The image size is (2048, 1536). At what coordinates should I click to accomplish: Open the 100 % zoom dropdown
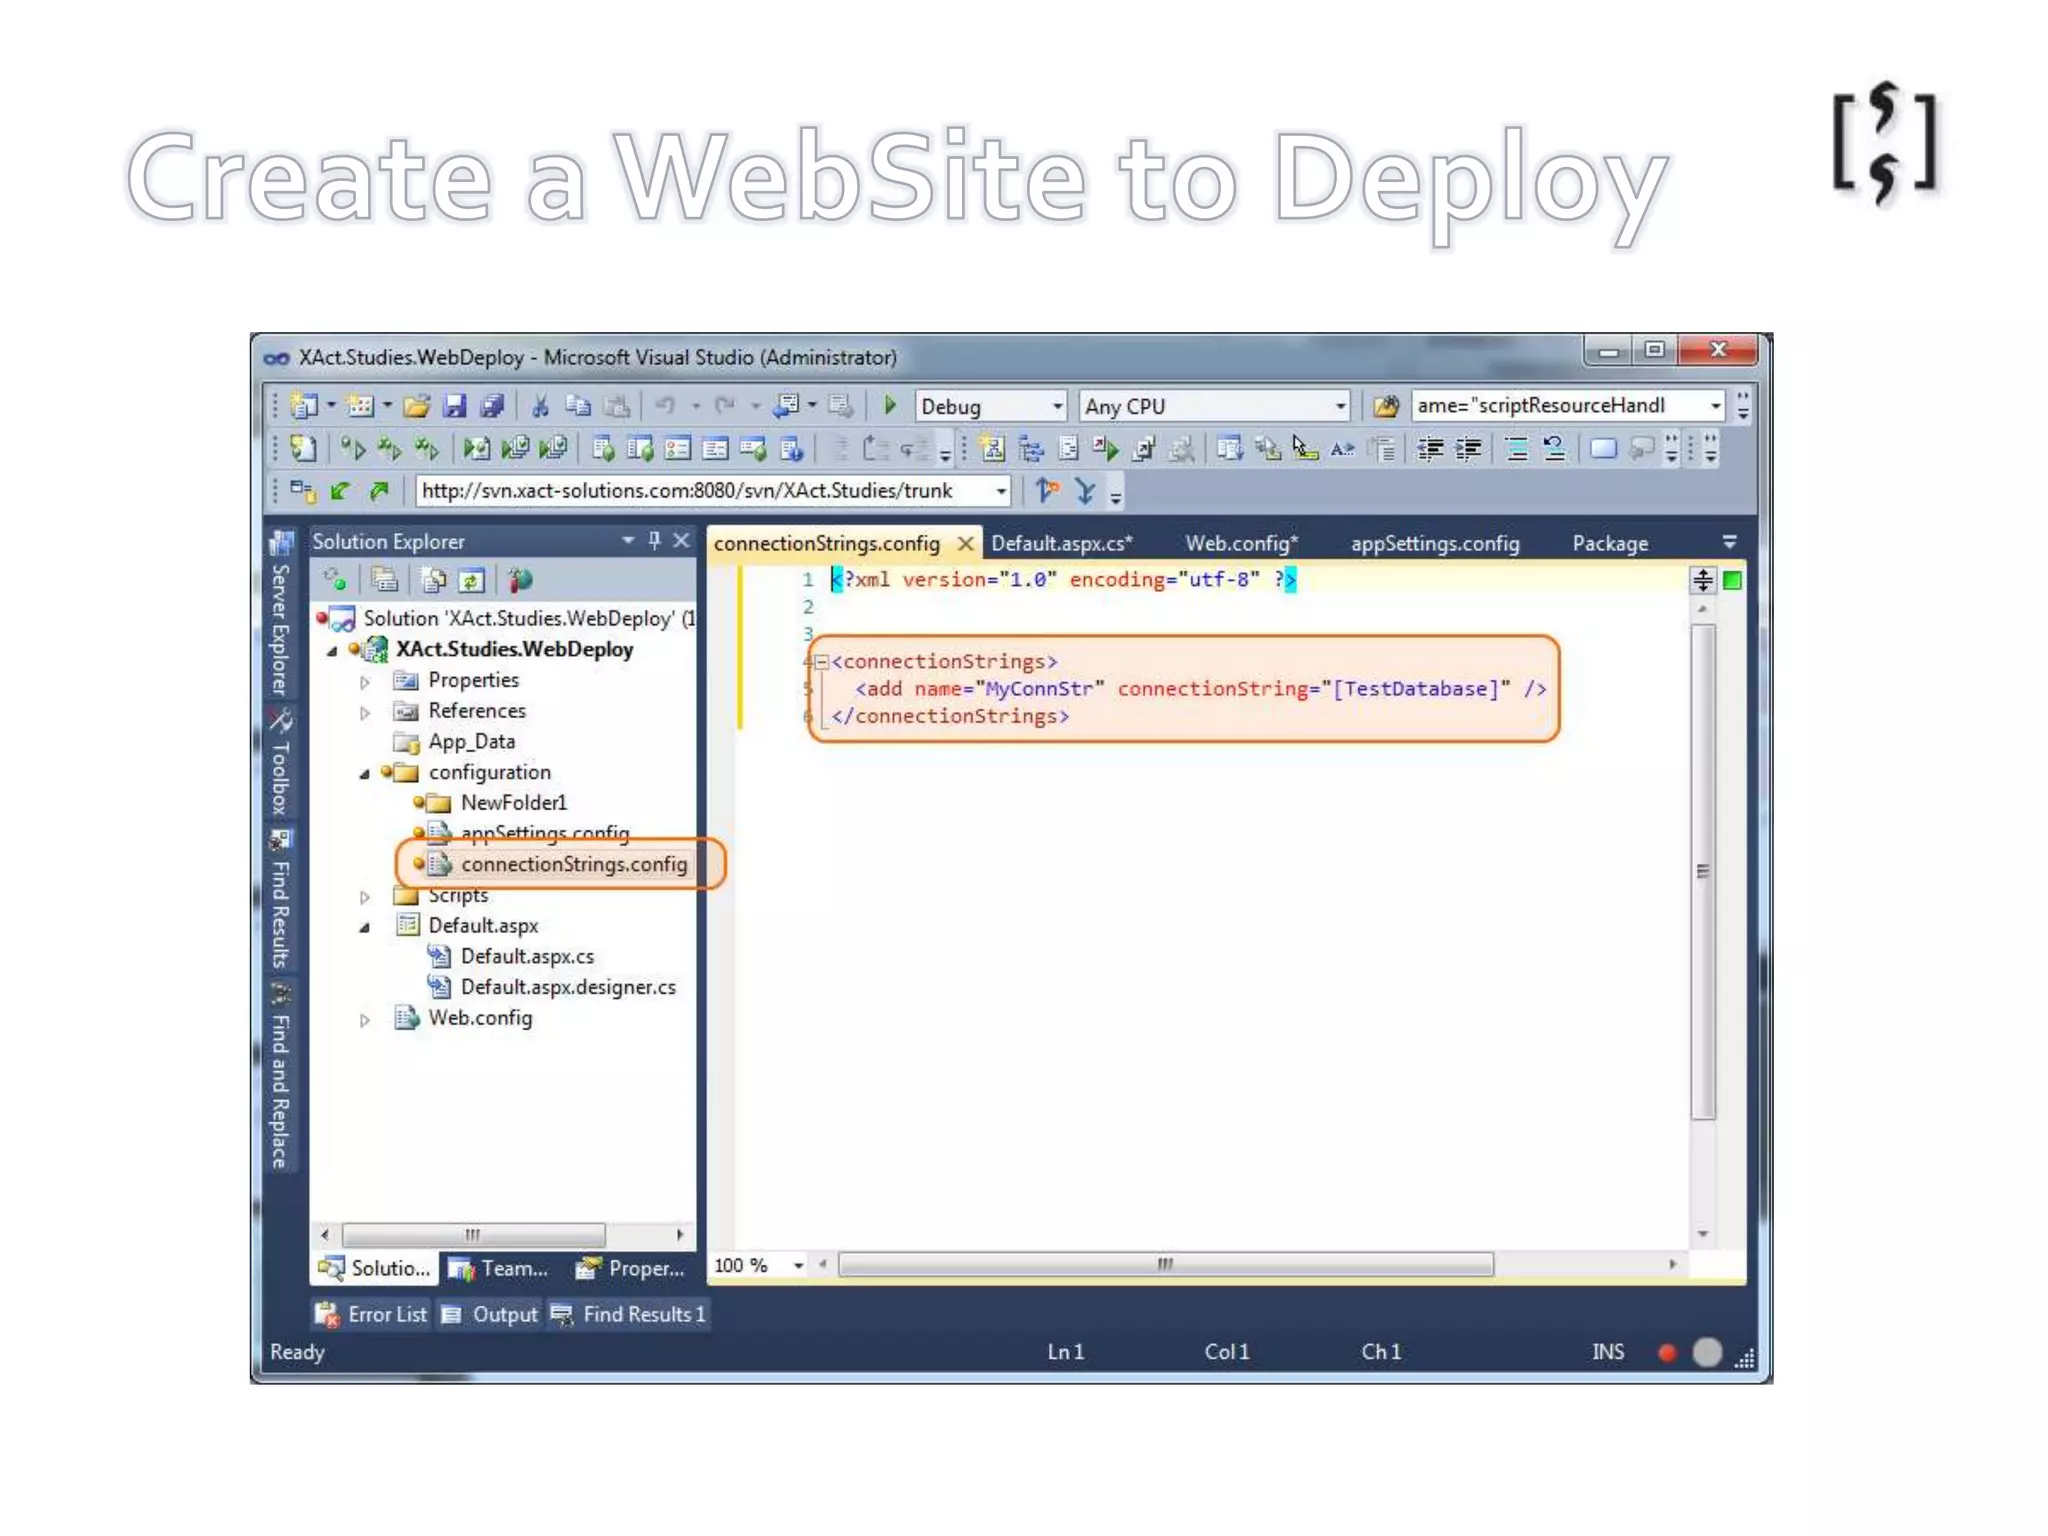[x=798, y=1266]
